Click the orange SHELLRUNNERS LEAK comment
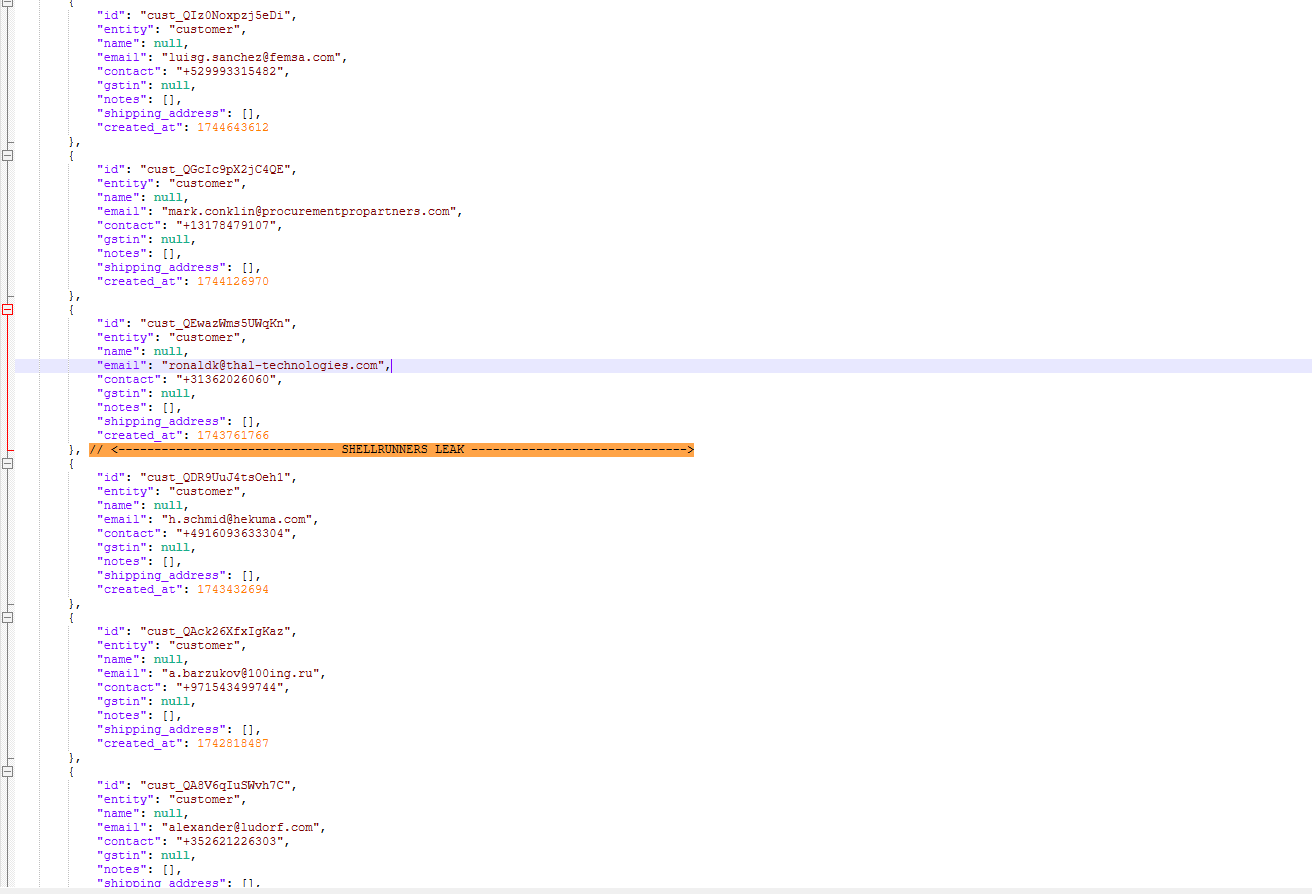Viewport: 1312px width, 894px height. point(391,450)
